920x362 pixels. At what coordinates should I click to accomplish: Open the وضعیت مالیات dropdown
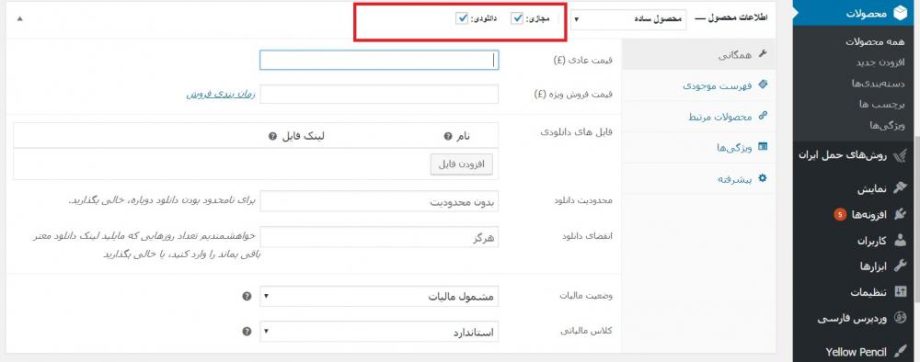pos(379,297)
